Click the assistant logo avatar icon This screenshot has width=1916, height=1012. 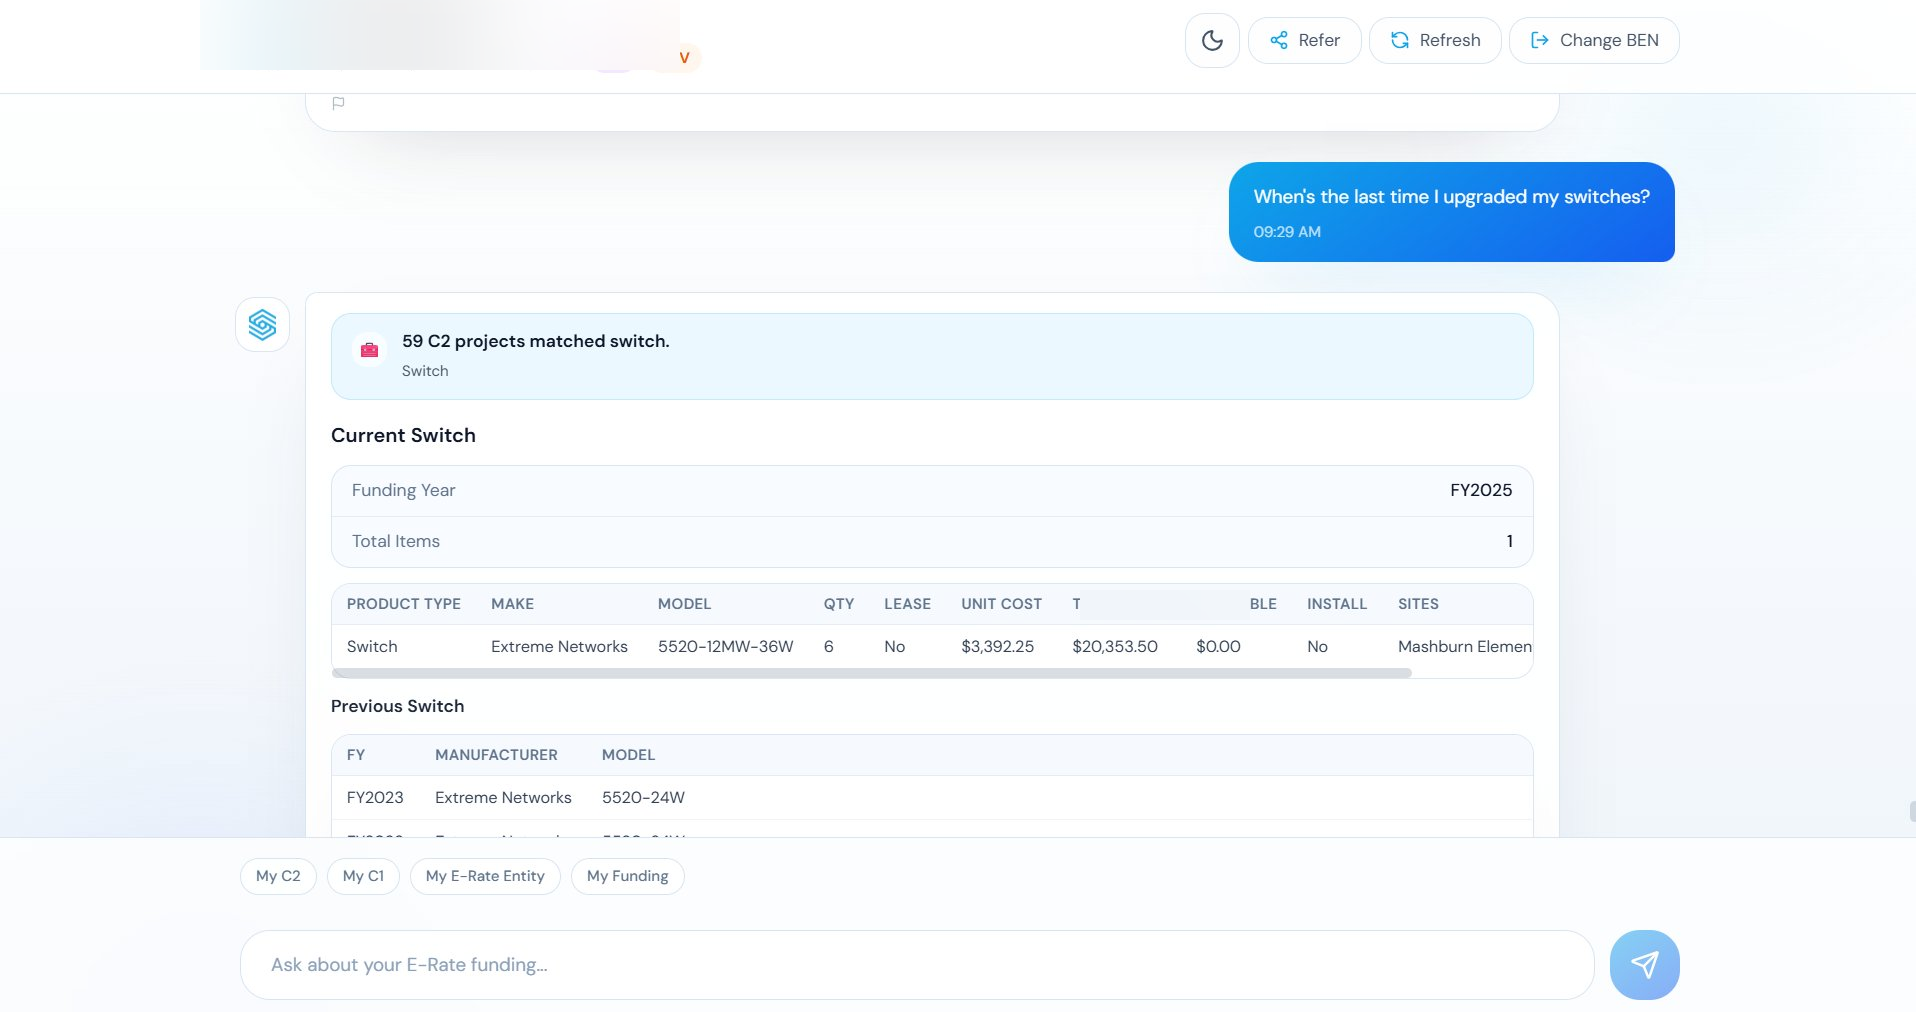click(262, 324)
